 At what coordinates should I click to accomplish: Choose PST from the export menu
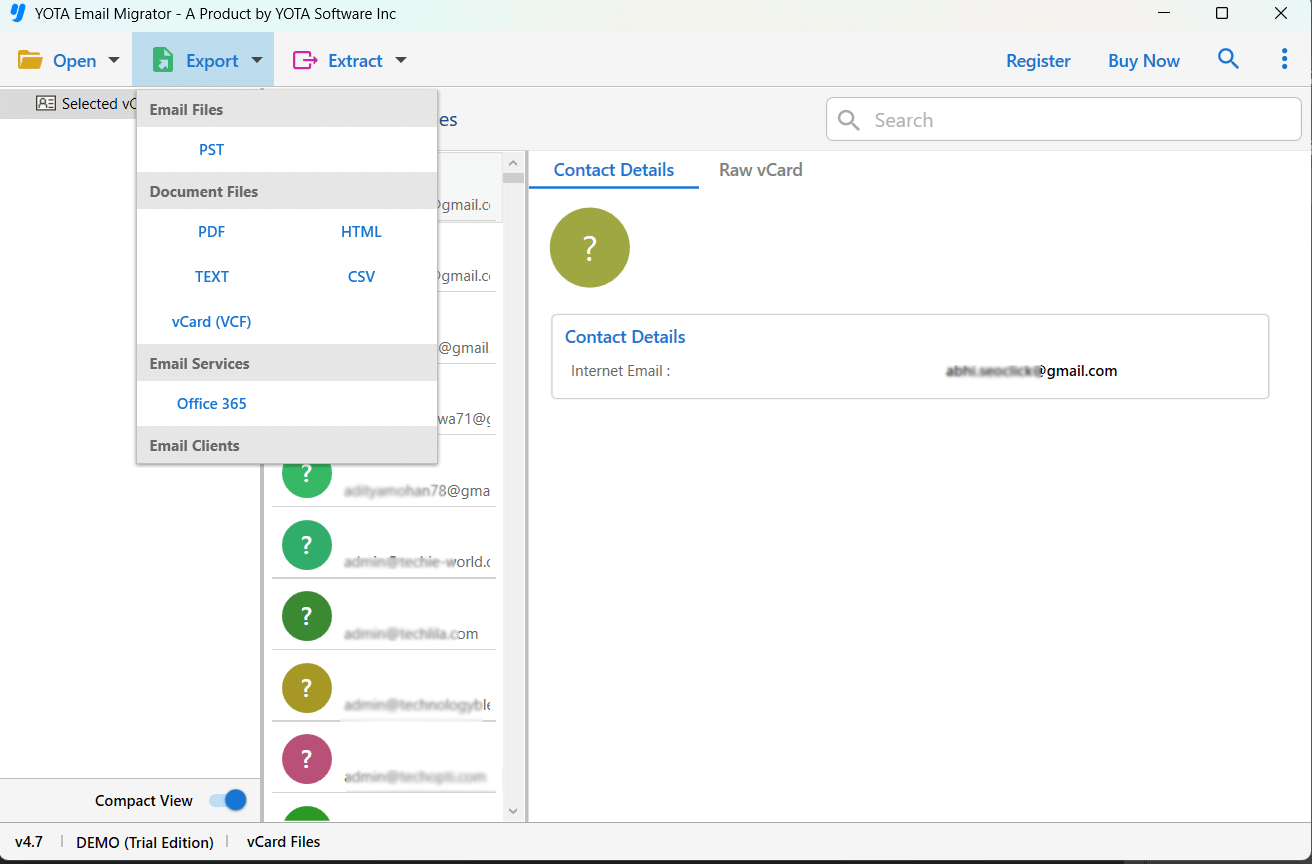point(211,149)
